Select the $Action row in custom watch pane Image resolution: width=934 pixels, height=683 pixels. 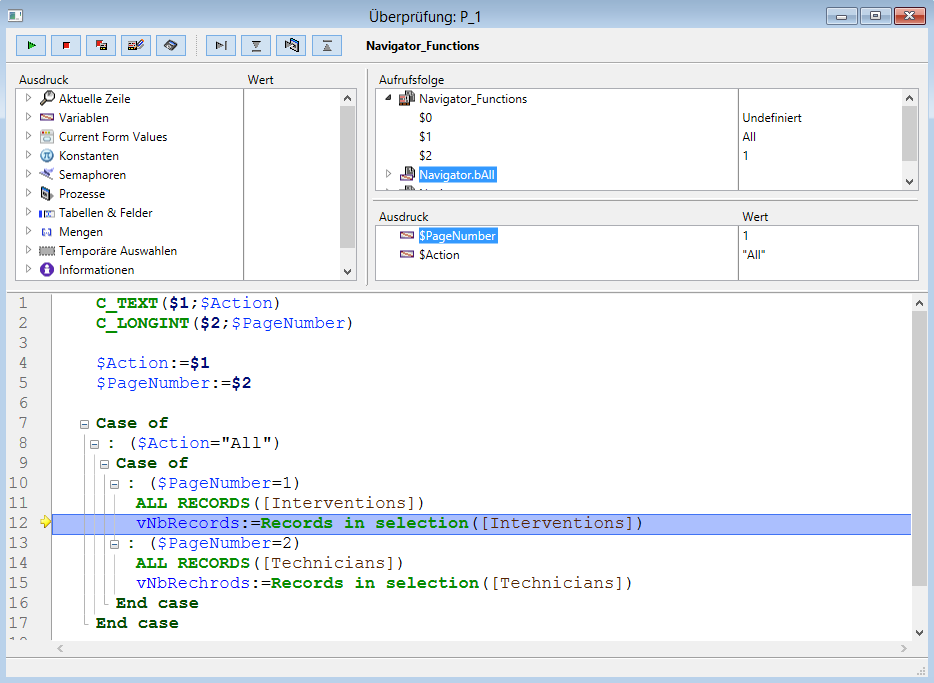[x=439, y=255]
